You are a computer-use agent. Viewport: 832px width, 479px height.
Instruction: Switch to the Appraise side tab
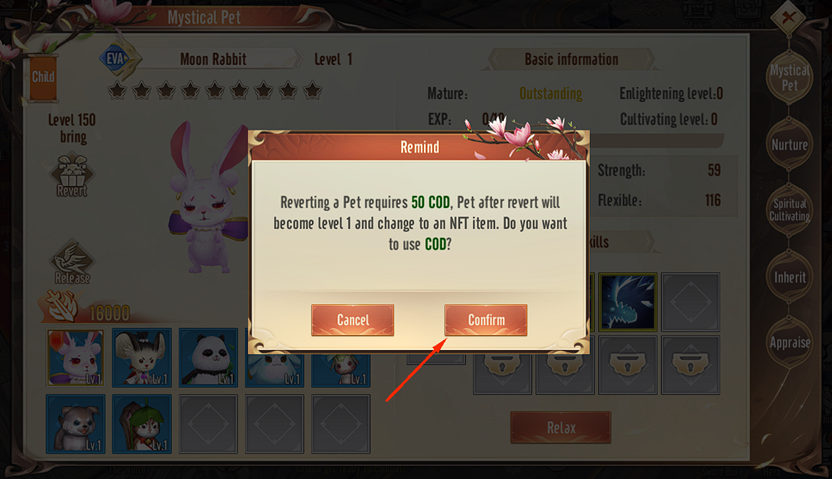(790, 343)
